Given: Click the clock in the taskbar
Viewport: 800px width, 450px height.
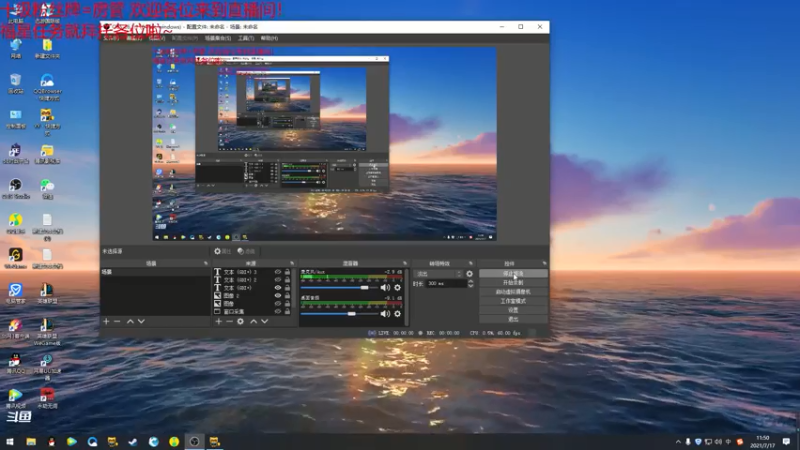Looking at the screenshot, I should coord(763,442).
